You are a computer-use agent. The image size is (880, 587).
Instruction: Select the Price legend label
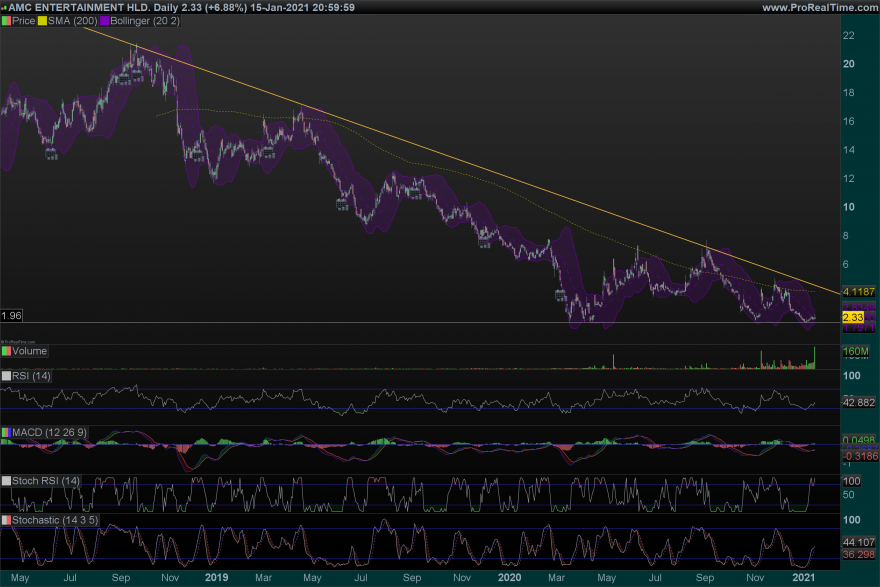[x=24, y=21]
